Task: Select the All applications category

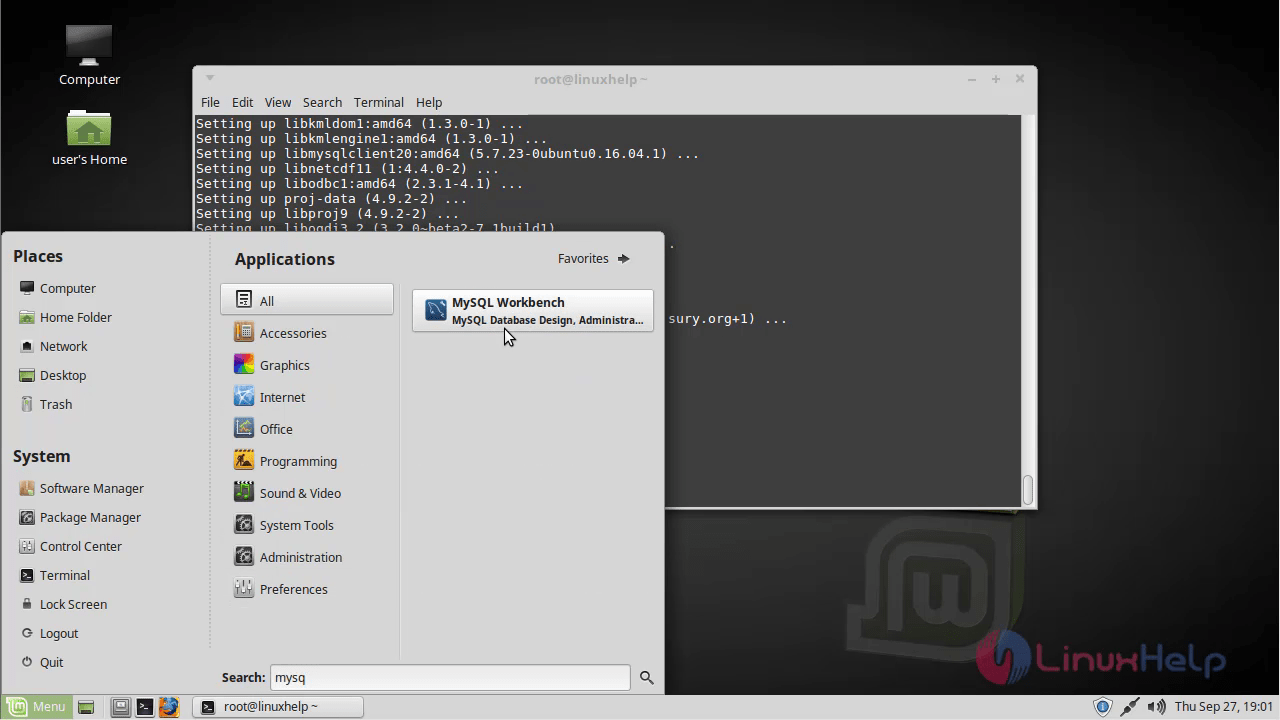Action: click(x=307, y=300)
